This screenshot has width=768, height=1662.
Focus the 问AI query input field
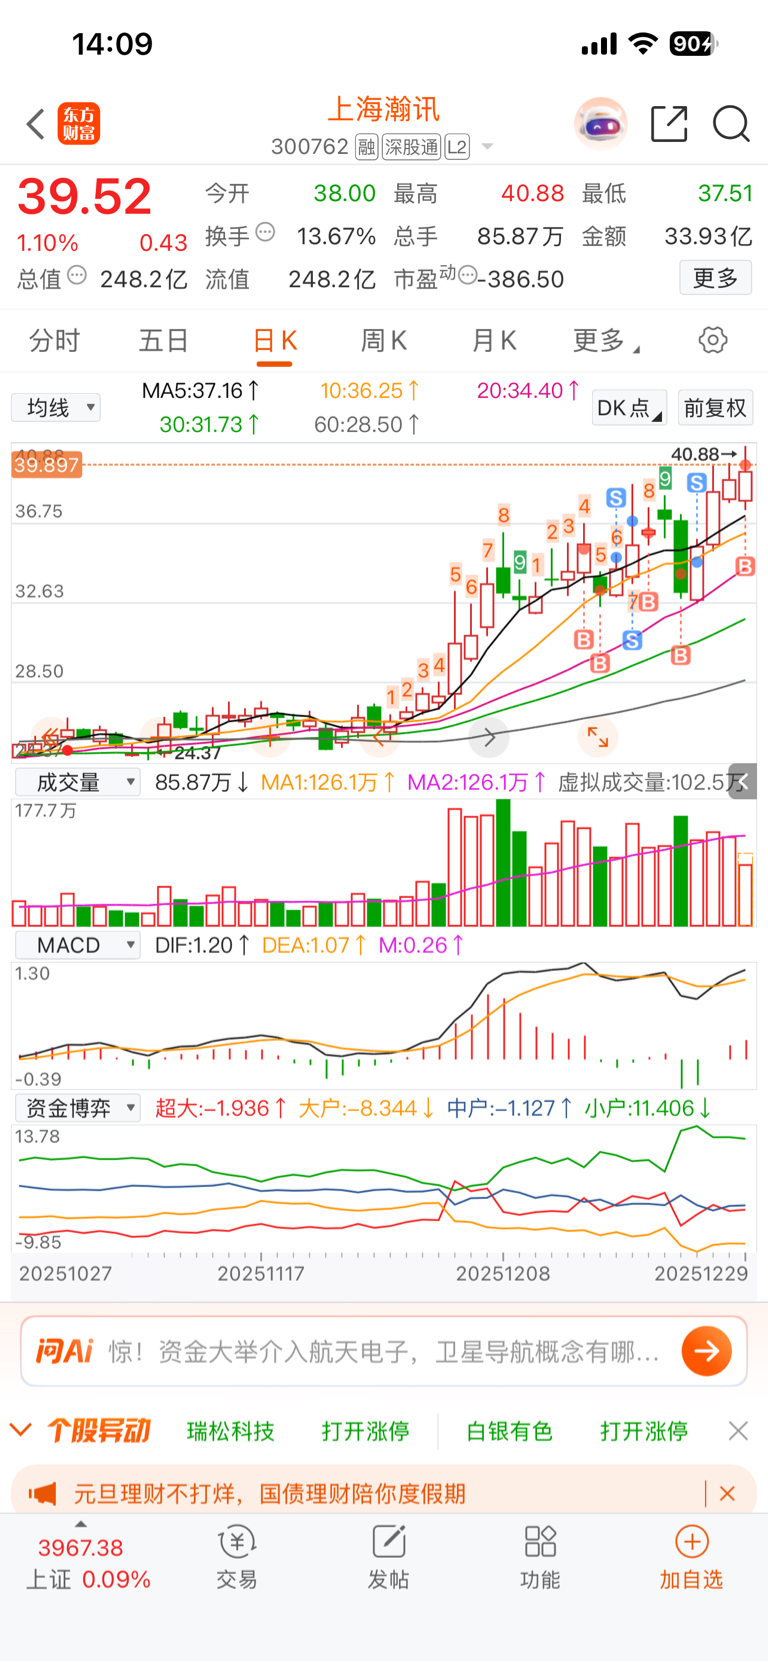(384, 1352)
